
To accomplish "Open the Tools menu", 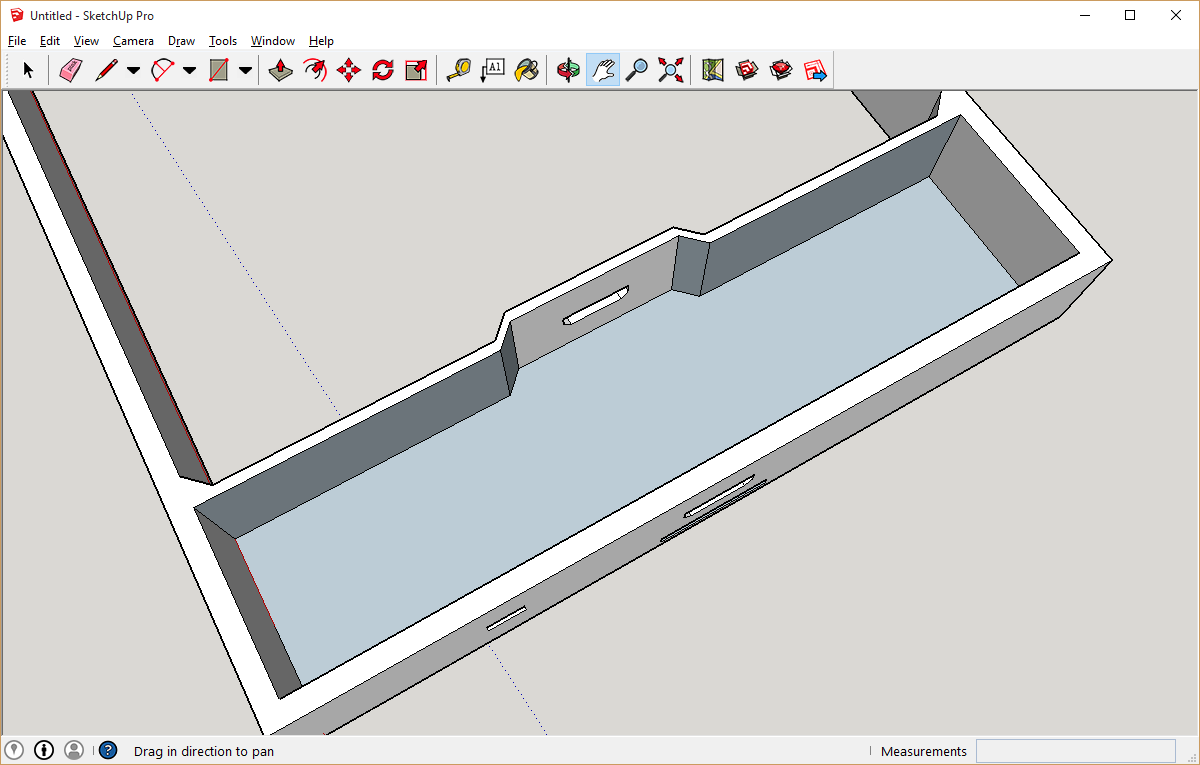I will (x=223, y=41).
